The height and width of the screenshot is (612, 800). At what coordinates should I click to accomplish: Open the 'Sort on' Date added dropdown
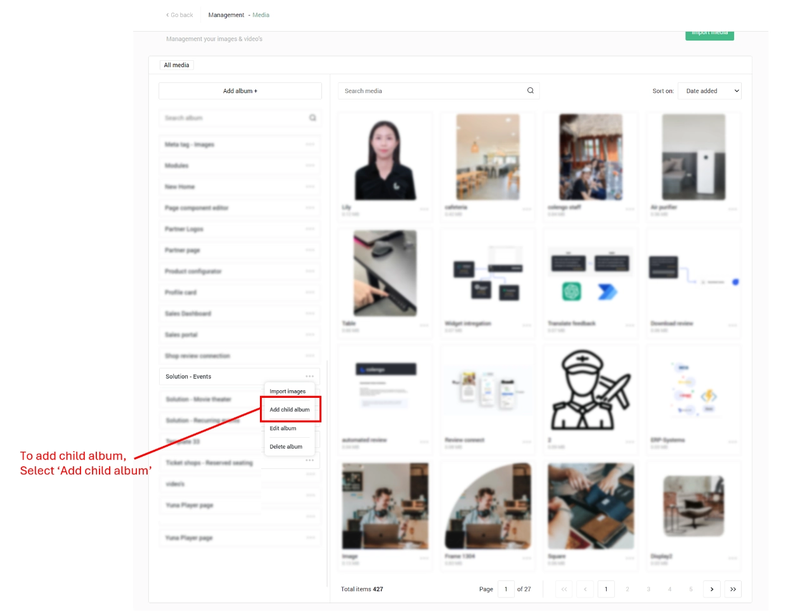click(712, 91)
